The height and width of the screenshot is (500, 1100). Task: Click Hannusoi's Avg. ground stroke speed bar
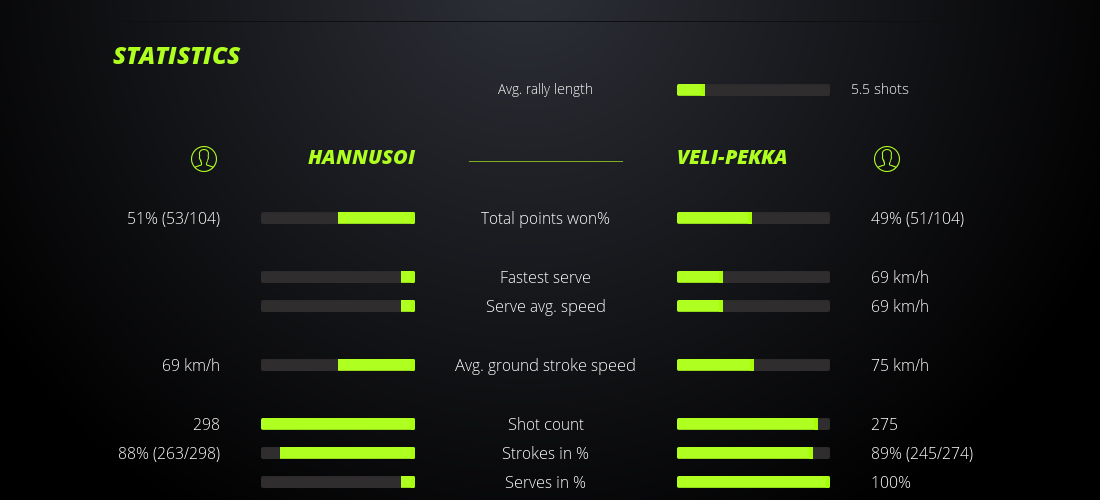(338, 365)
